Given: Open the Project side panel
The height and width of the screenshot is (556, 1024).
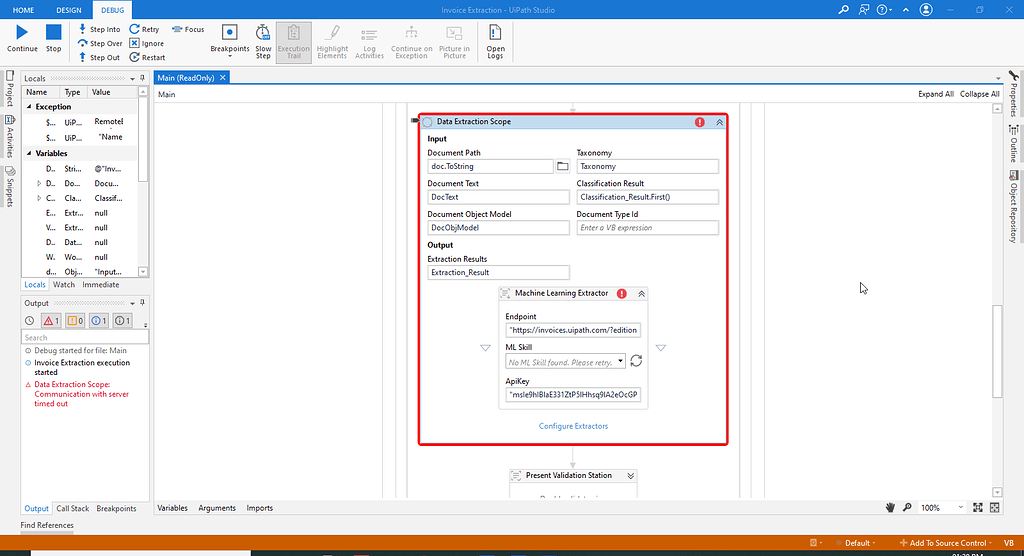Looking at the screenshot, I should click(x=10, y=89).
